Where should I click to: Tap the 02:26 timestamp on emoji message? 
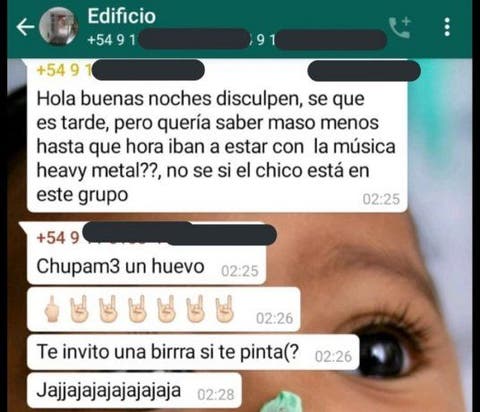(274, 318)
